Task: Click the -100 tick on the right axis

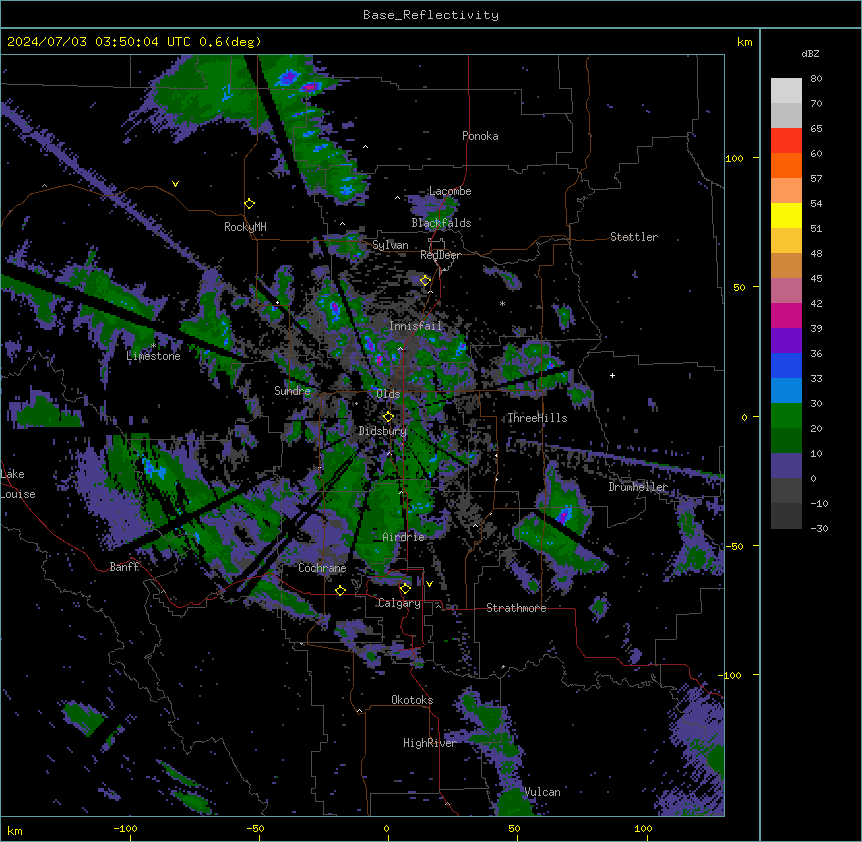Action: 731,675
